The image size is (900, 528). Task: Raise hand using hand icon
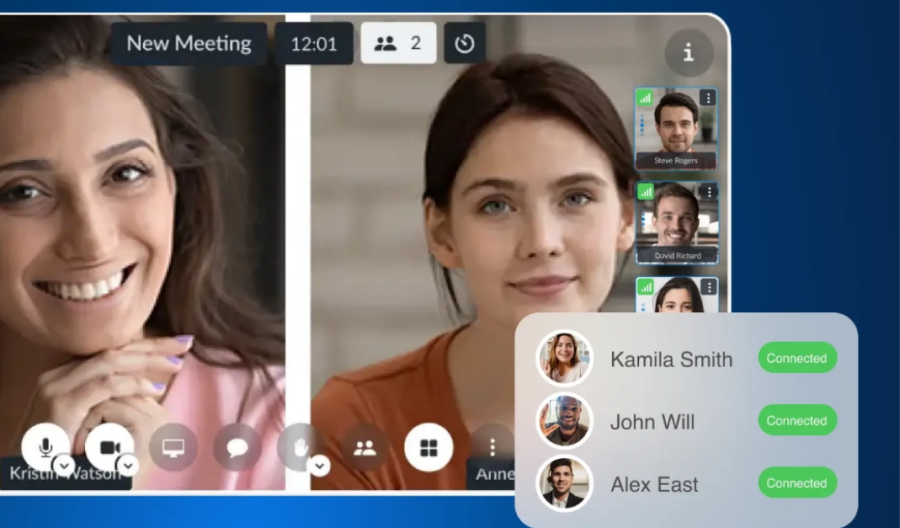tap(301, 447)
